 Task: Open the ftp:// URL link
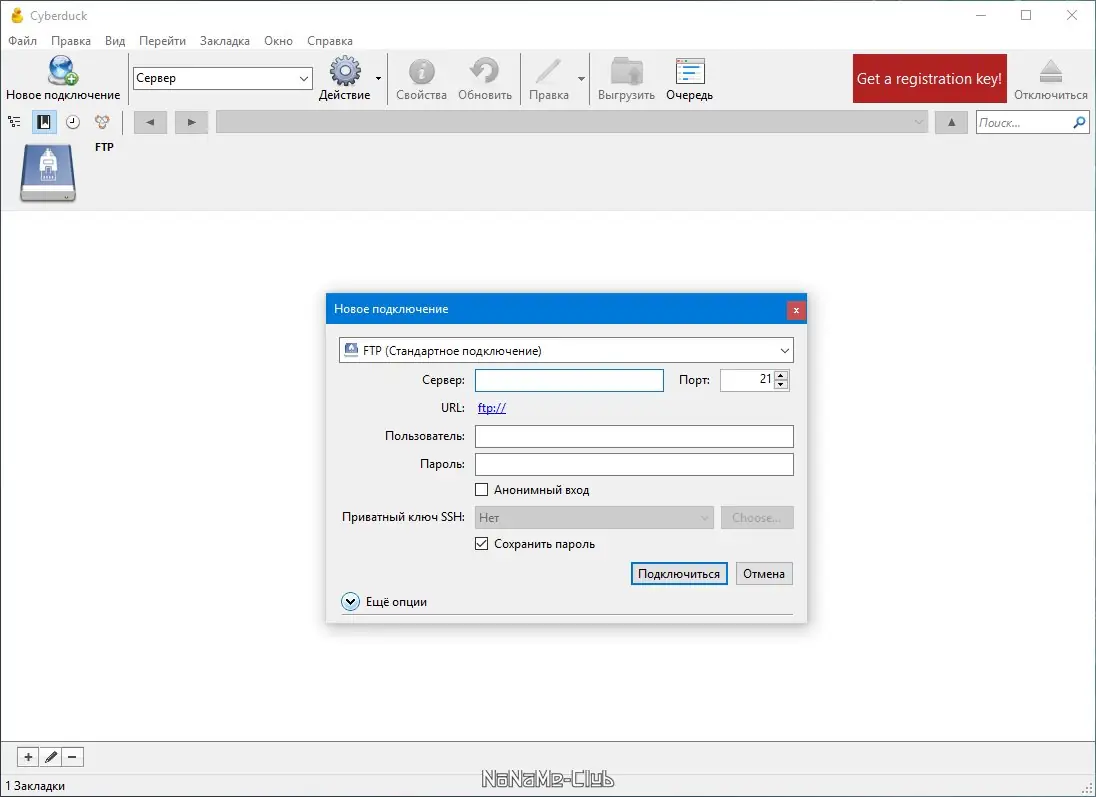491,408
